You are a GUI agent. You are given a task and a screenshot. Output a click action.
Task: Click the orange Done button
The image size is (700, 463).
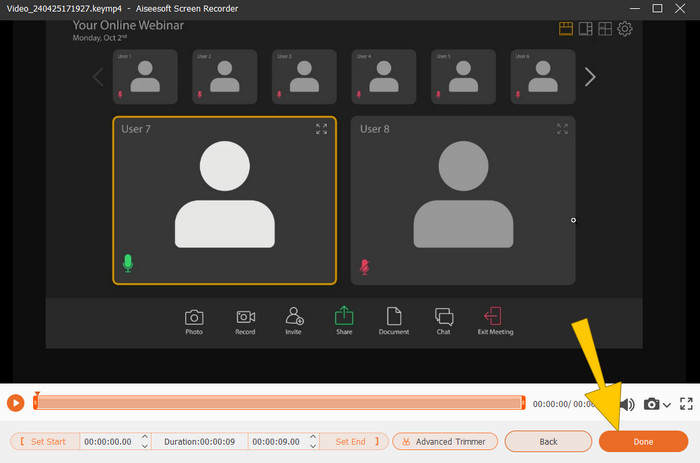click(x=643, y=442)
